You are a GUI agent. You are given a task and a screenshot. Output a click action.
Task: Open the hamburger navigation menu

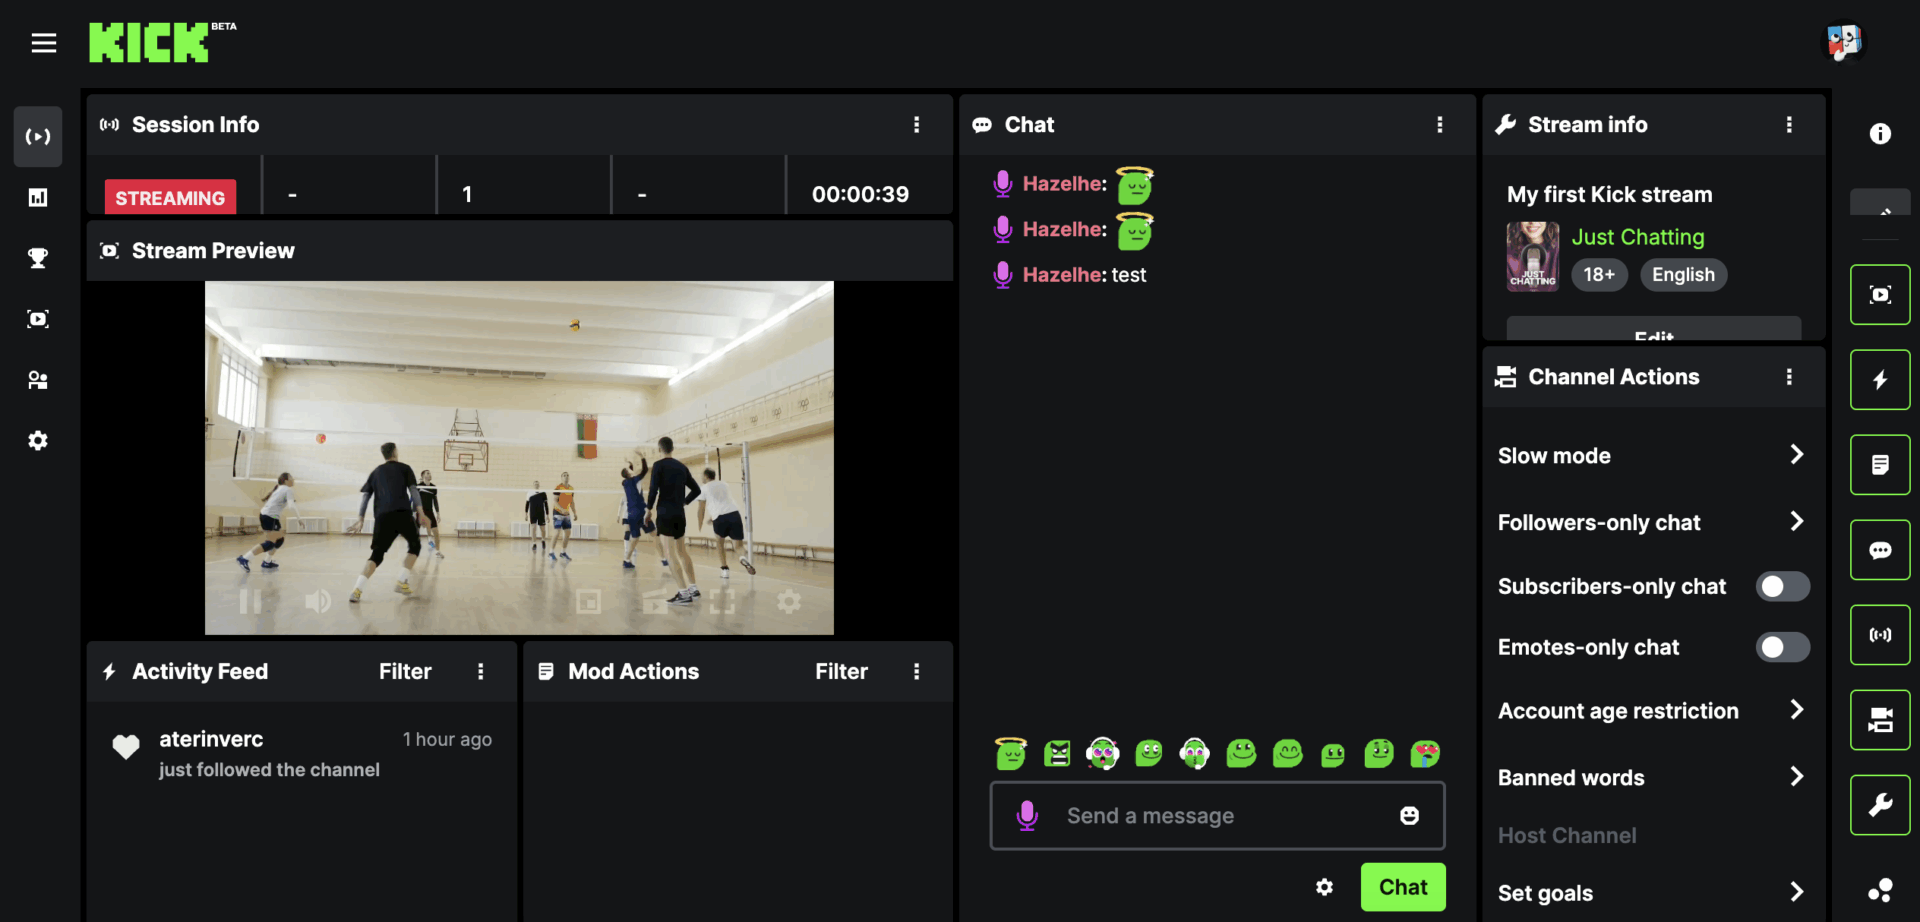click(x=43, y=43)
